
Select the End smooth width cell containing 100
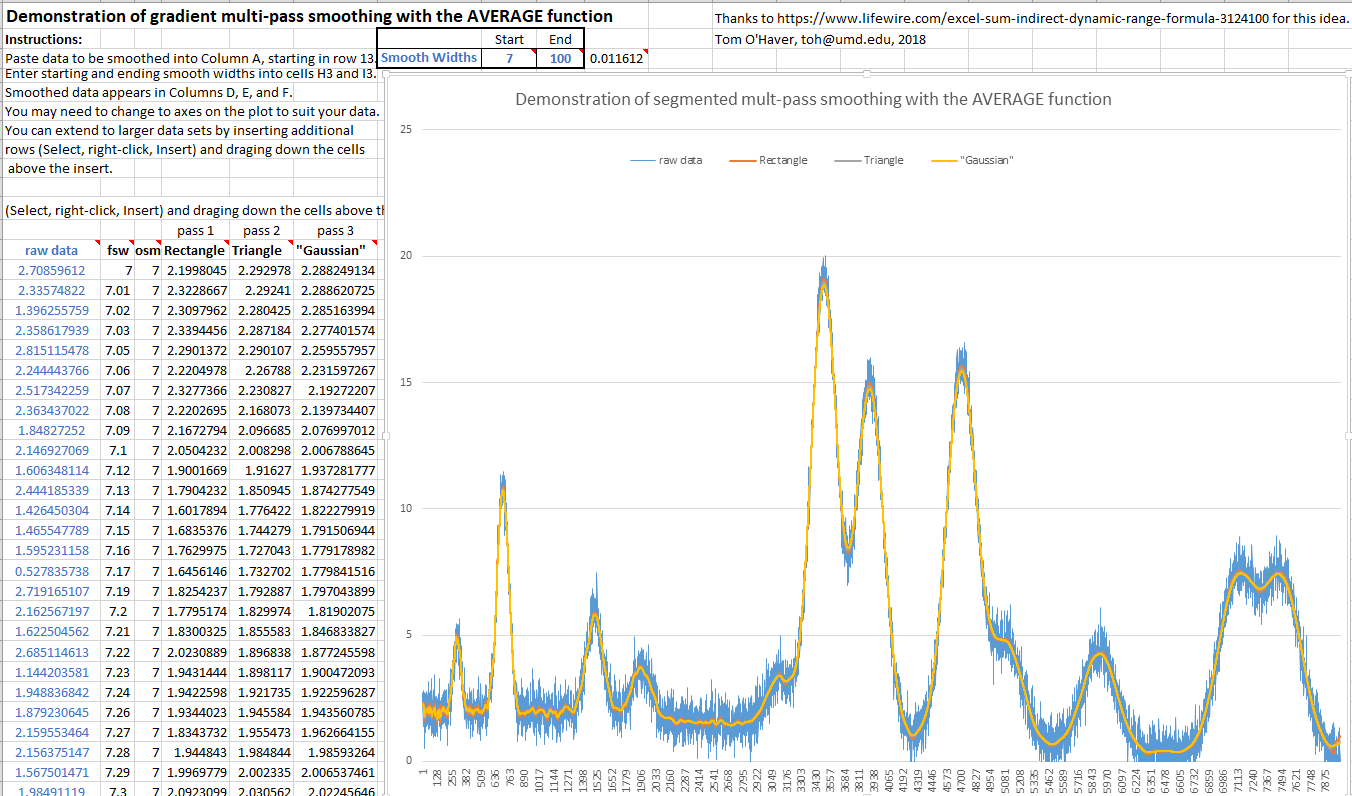click(560, 58)
